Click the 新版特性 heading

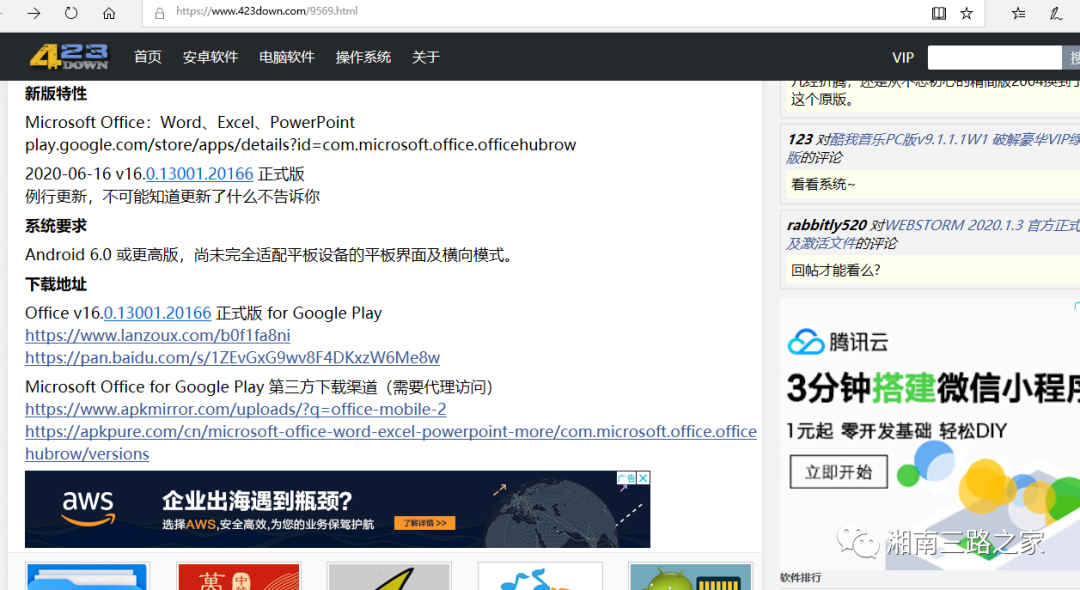click(x=56, y=94)
